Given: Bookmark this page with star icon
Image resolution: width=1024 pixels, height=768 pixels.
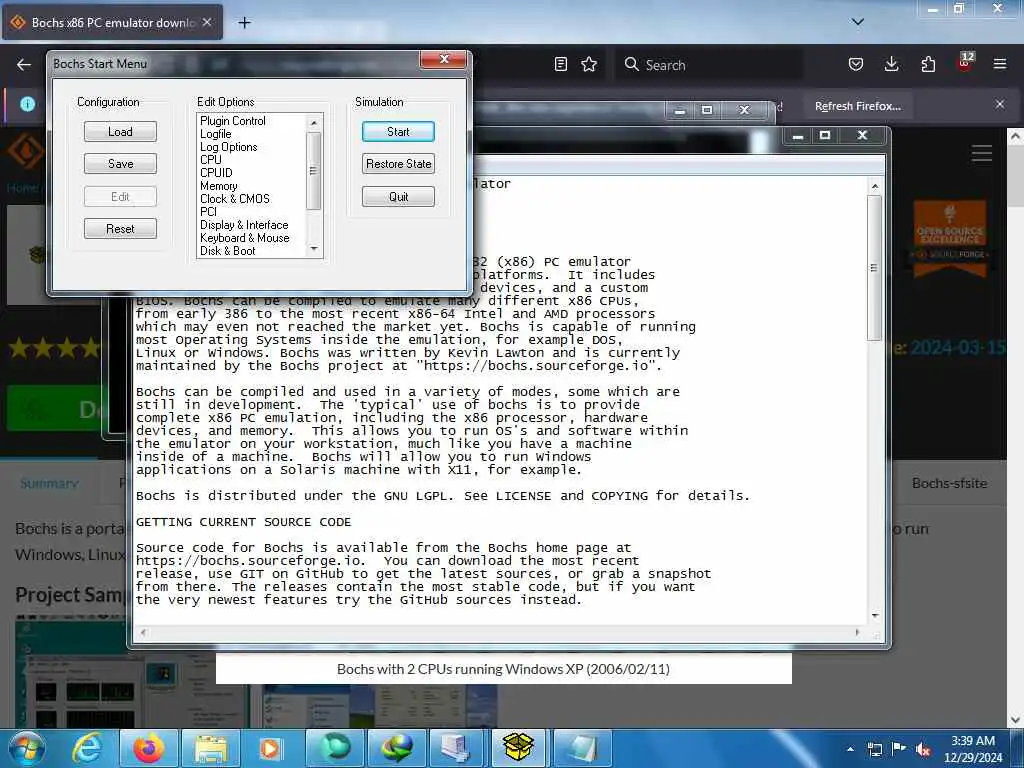Looking at the screenshot, I should coord(589,64).
